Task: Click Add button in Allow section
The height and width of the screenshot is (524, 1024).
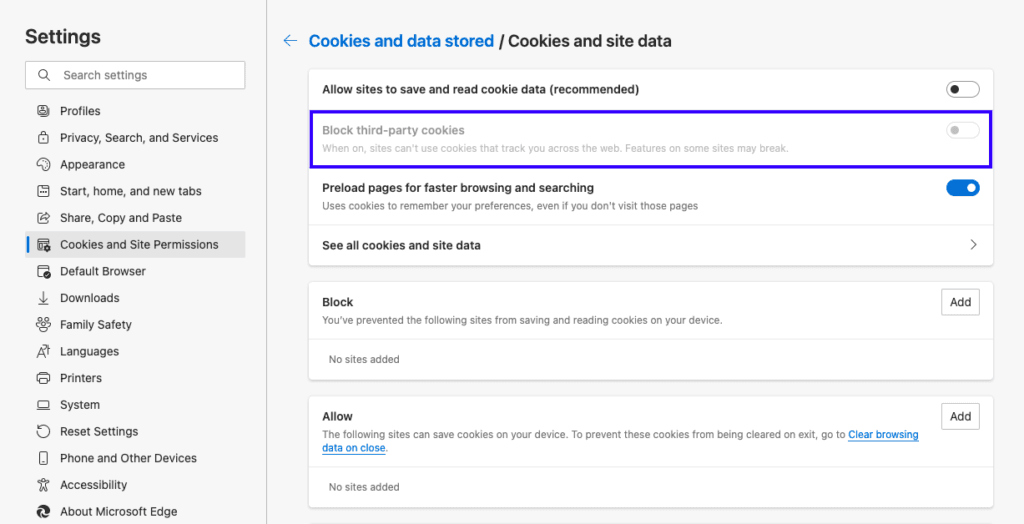Action: 960,417
